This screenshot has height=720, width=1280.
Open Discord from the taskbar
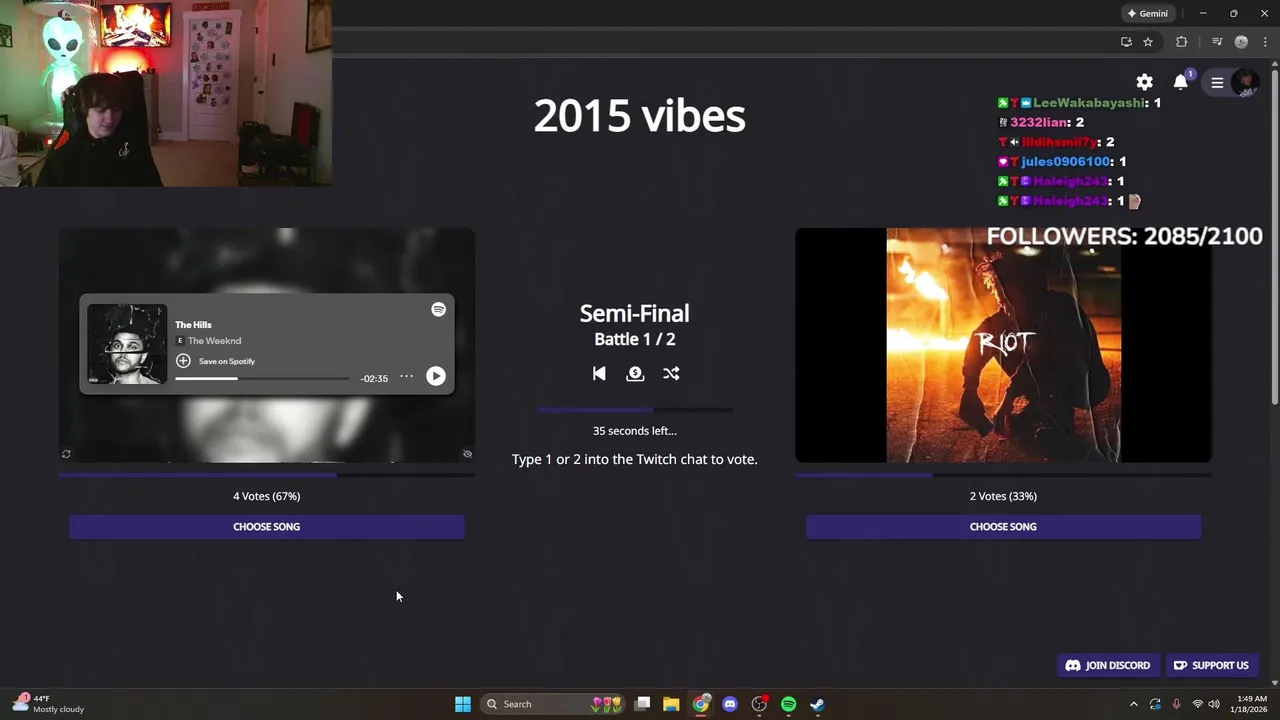(x=730, y=704)
